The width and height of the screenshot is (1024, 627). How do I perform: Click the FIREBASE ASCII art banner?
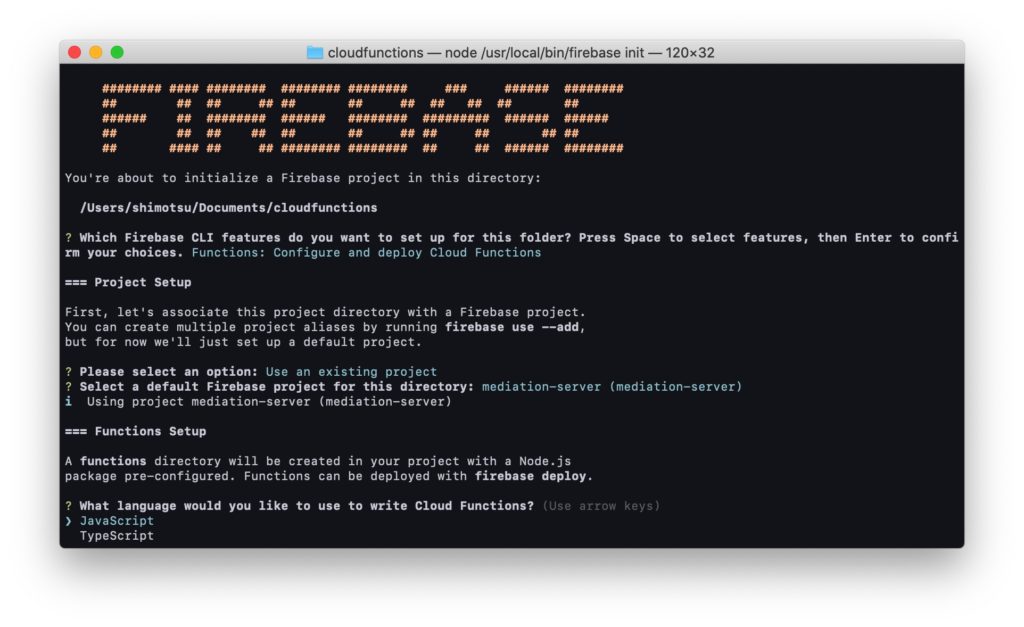(362, 118)
